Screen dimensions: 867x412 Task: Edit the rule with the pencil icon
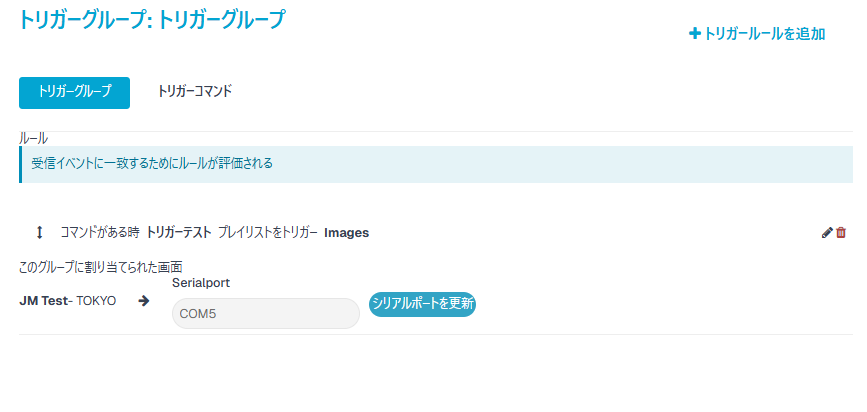tap(827, 233)
